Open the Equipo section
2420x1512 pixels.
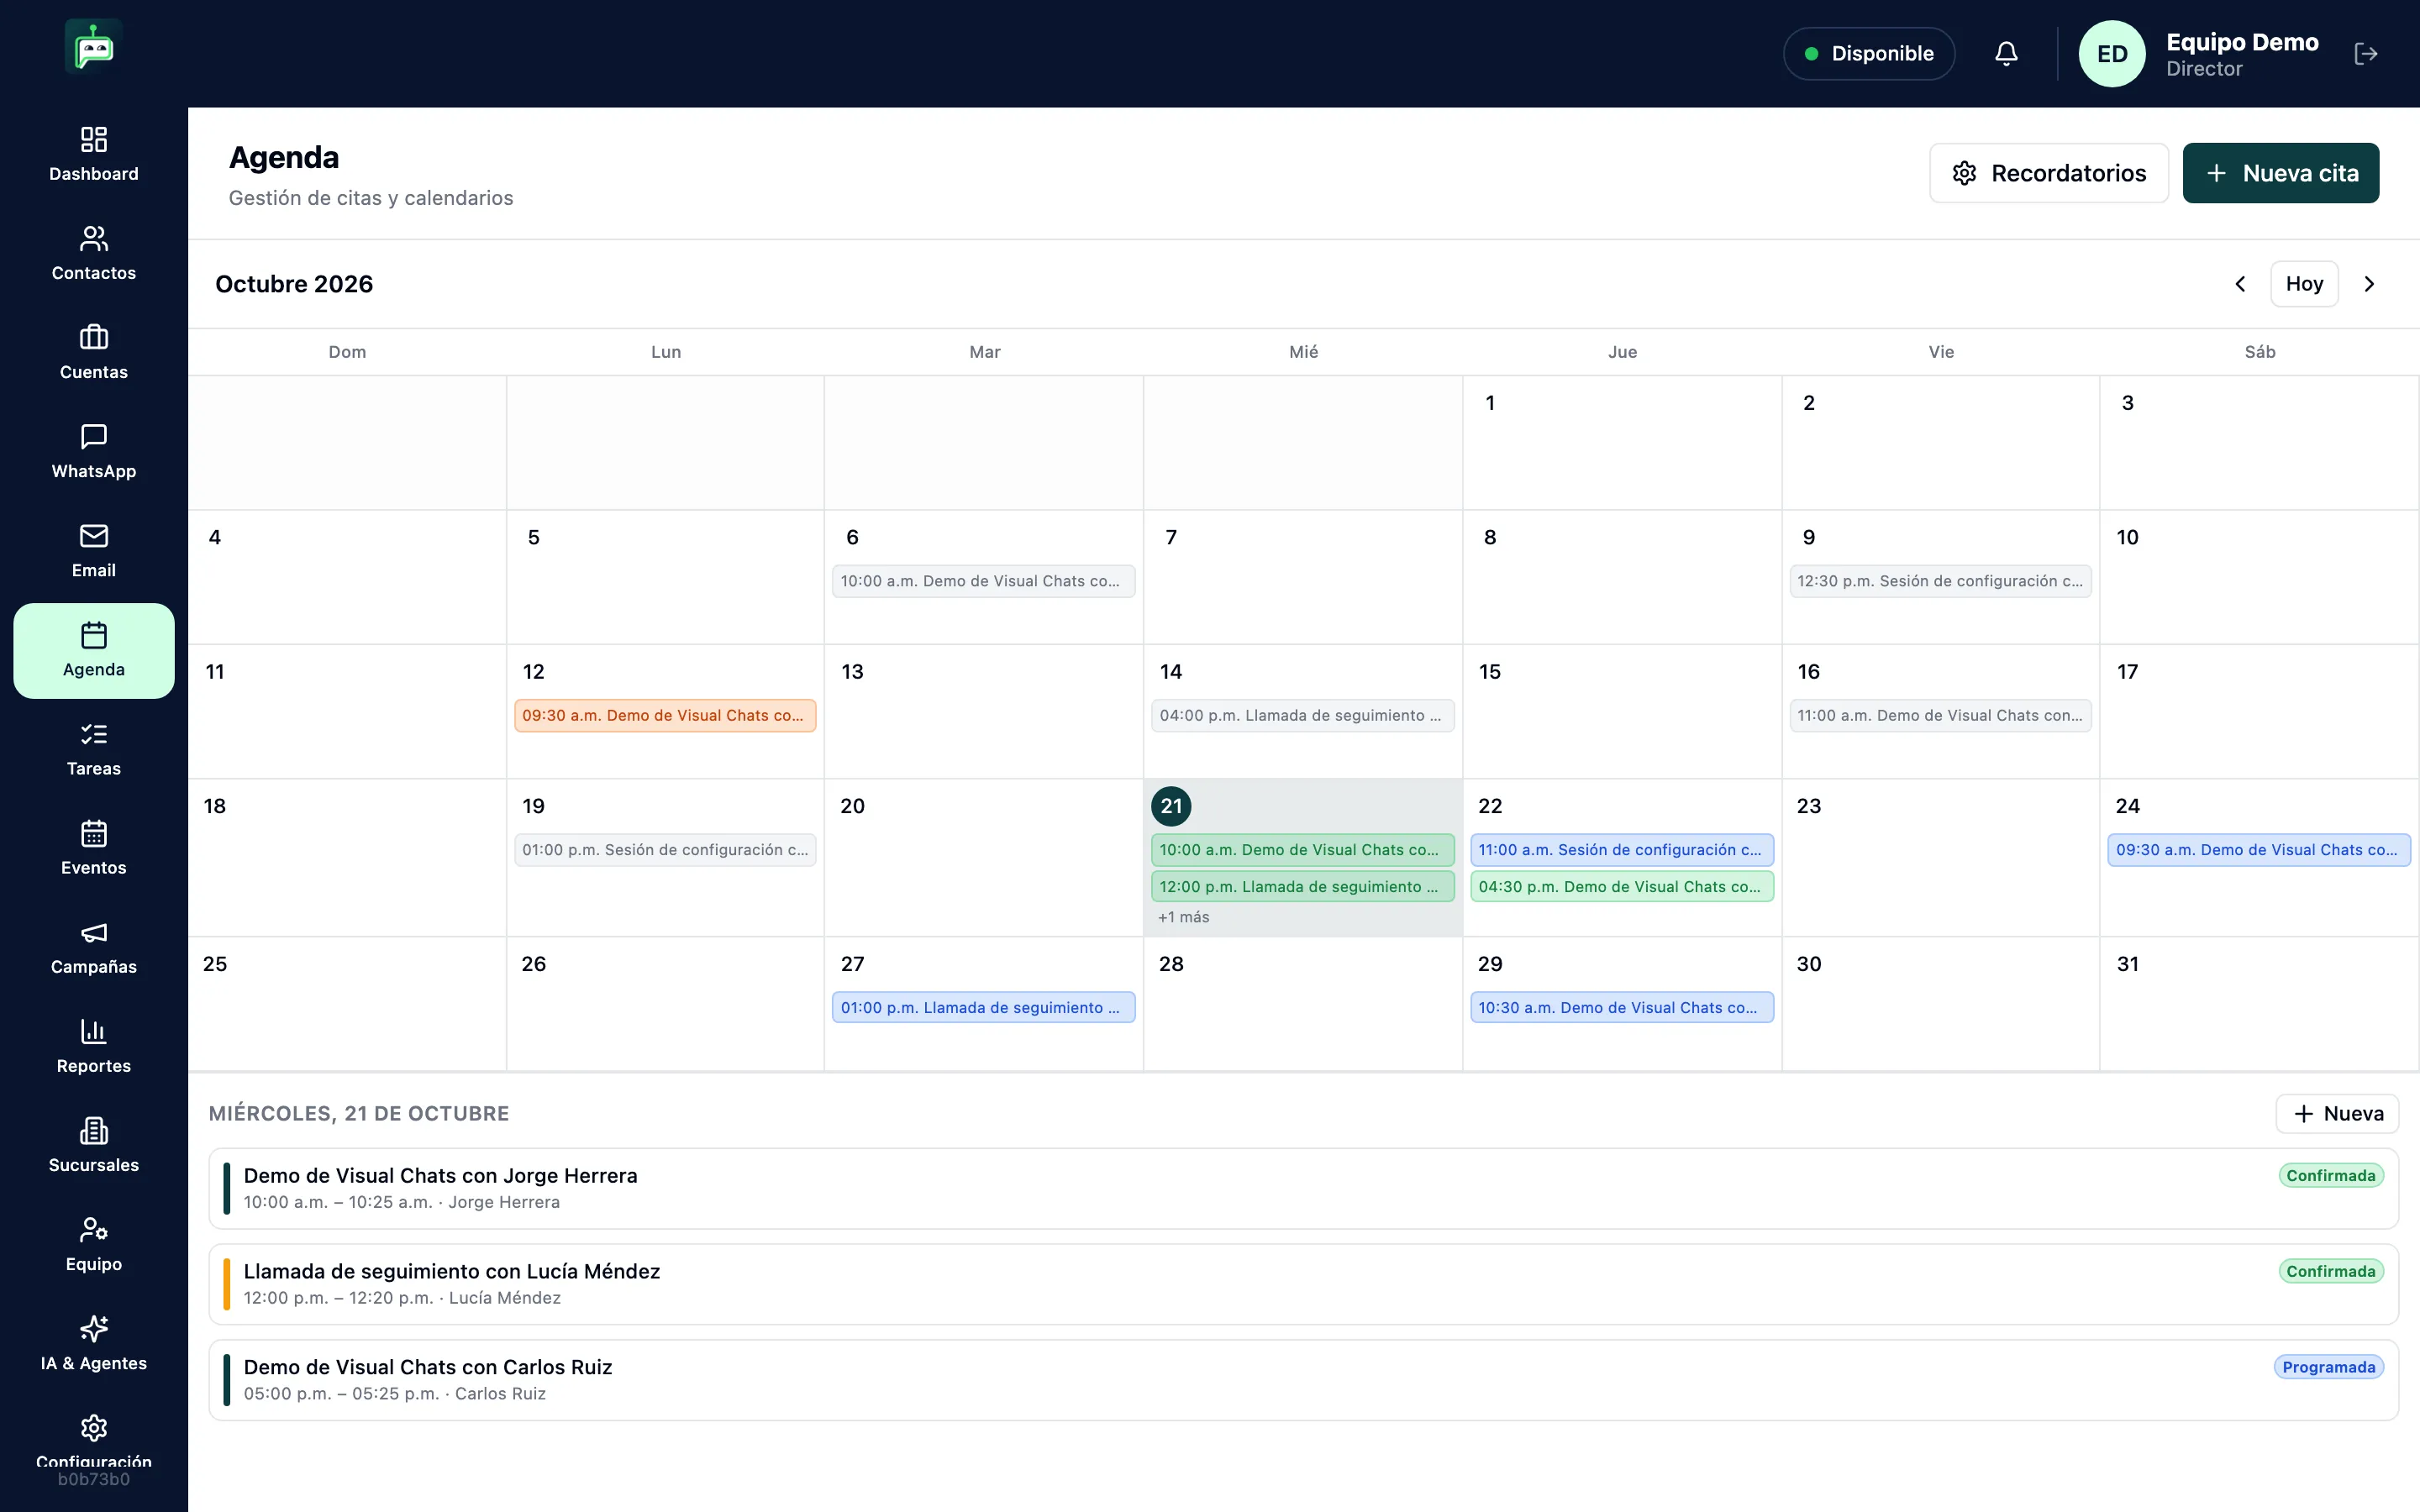(94, 1244)
